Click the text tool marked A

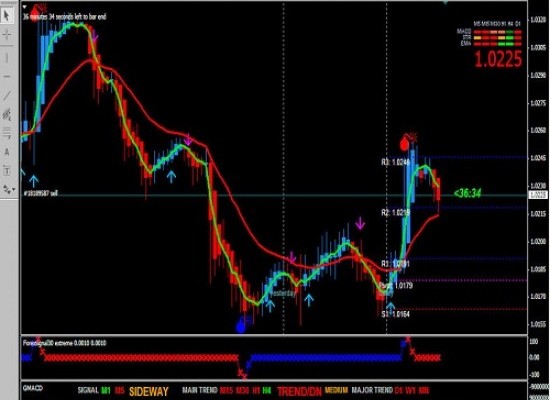tap(7, 152)
